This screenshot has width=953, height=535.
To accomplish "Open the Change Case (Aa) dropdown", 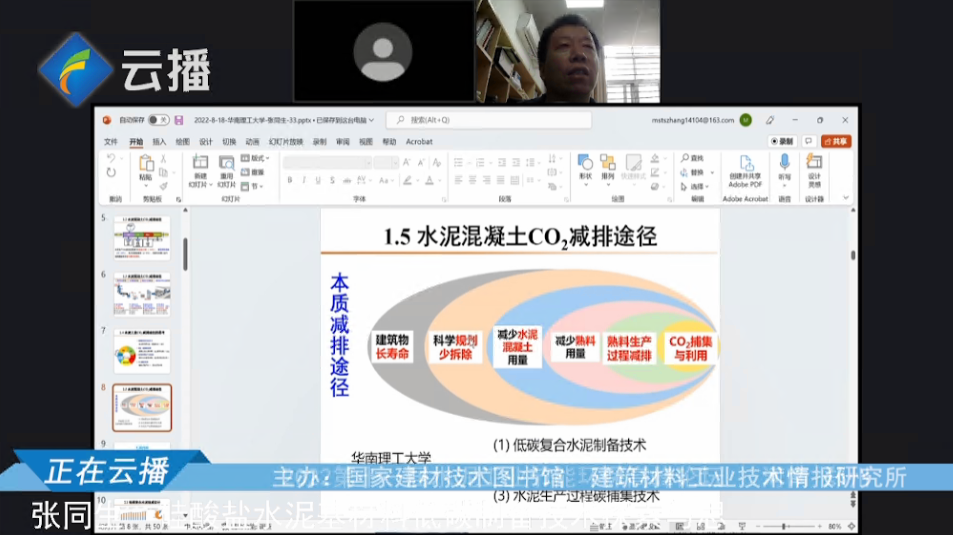I will coord(385,181).
